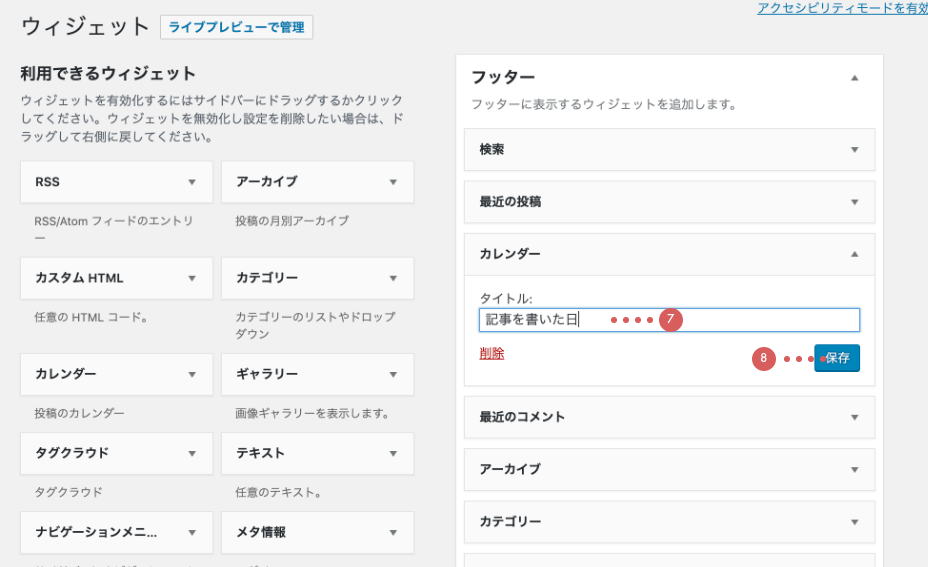Expand the カスタム HTML widget arrow
Image resolution: width=928 pixels, height=567 pixels.
click(191, 278)
